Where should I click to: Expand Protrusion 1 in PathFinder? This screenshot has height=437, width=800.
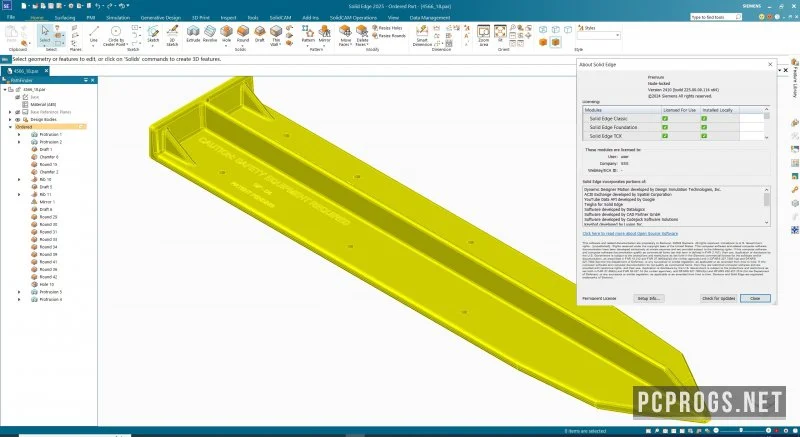pyautogui.click(x=19, y=135)
